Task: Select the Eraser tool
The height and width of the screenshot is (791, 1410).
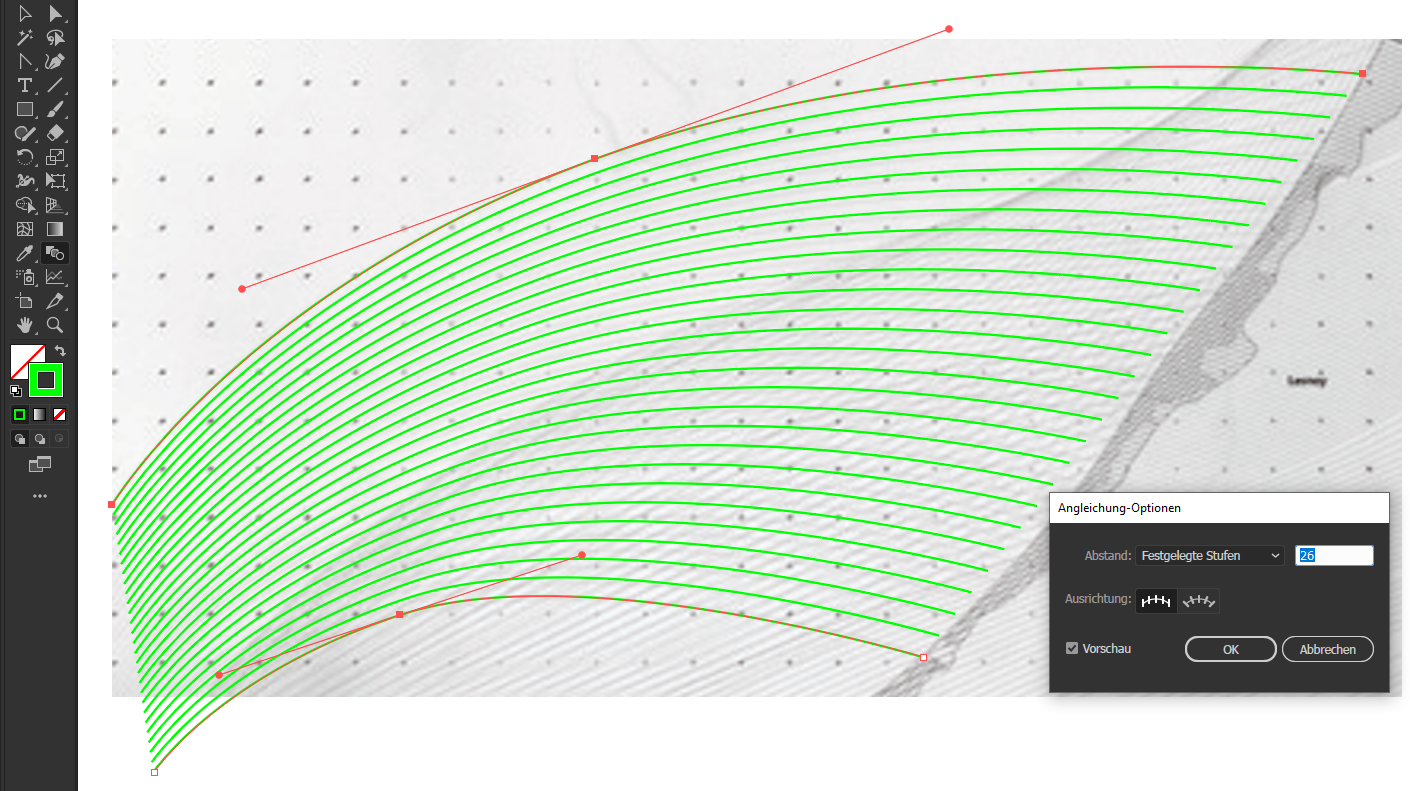Action: click(56, 134)
